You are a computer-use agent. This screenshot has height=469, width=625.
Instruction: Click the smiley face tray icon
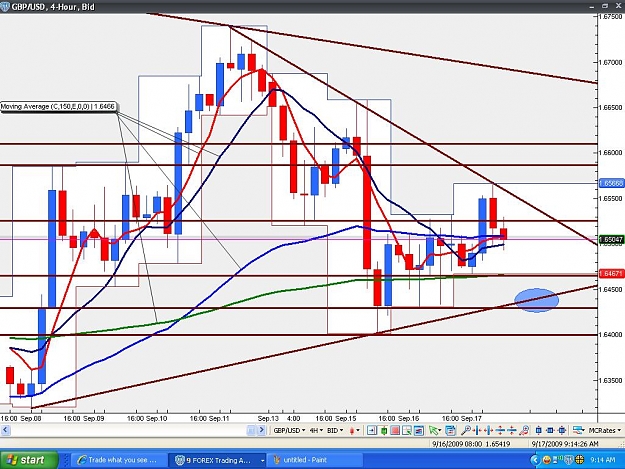(x=546, y=460)
